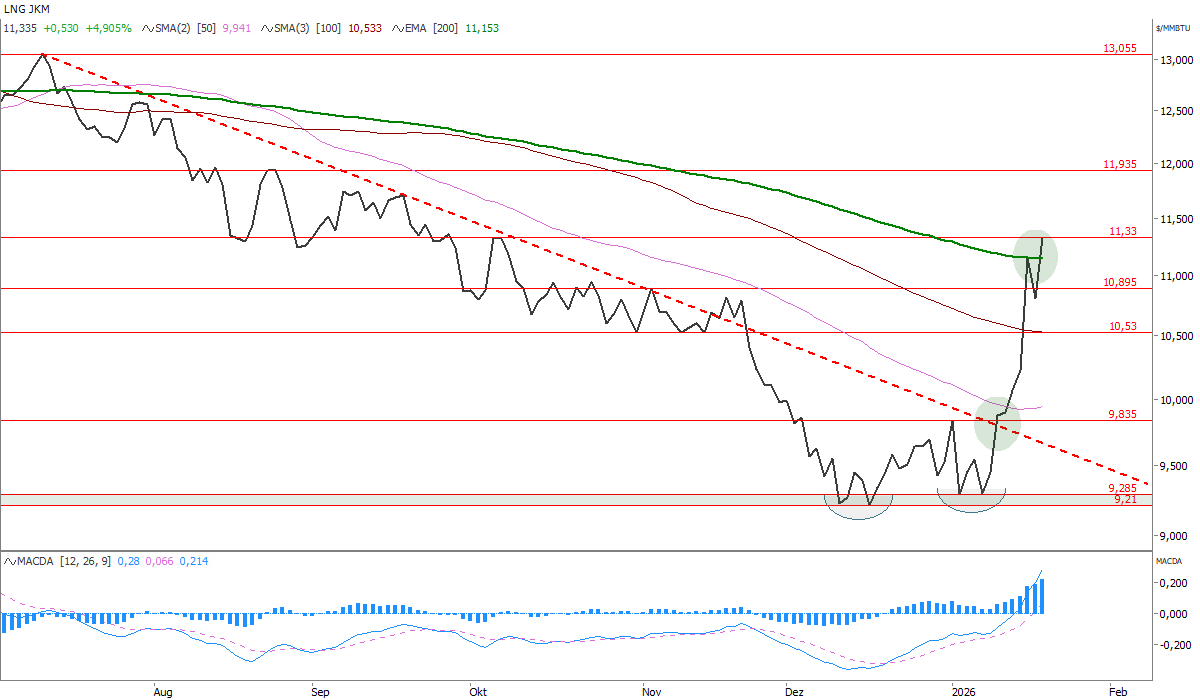Click the LNG JKM chart title
Image resolution: width=1200 pixels, height=700 pixels.
point(27,10)
